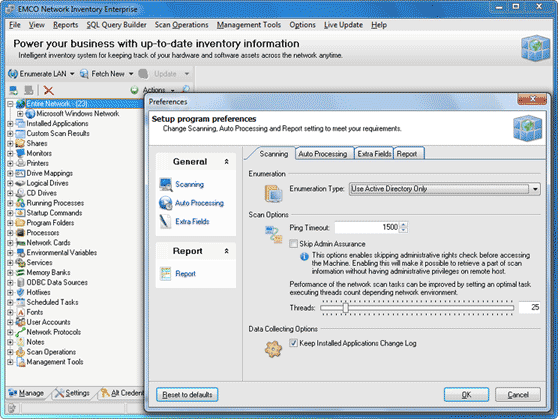Viewport: 558px width, 419px height.
Task: Select the ODBC Data Sources icon
Action: point(20,283)
